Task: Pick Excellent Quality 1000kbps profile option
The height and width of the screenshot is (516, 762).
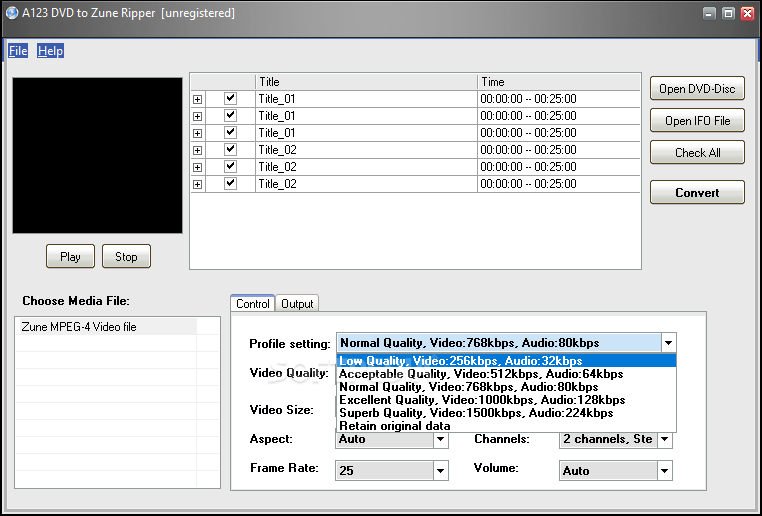Action: click(x=506, y=400)
